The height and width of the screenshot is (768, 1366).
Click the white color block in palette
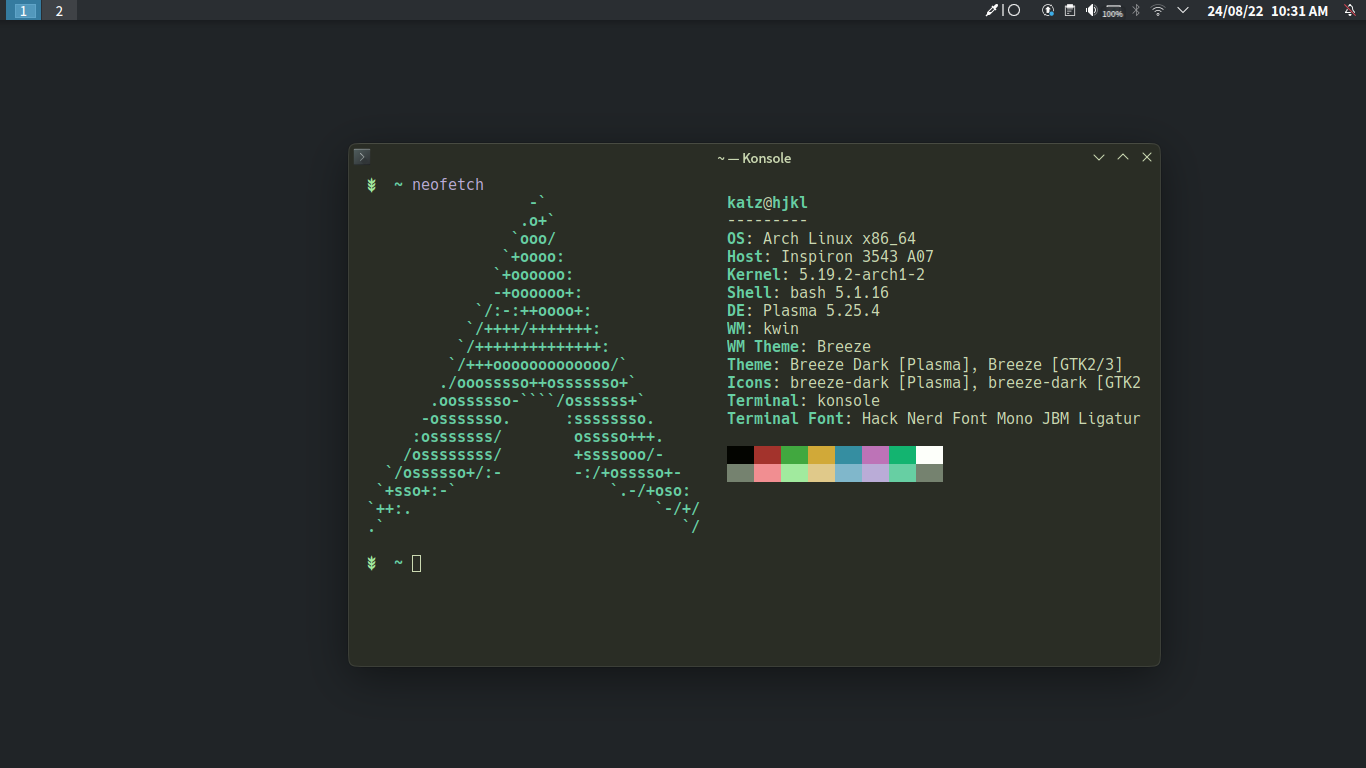(929, 455)
